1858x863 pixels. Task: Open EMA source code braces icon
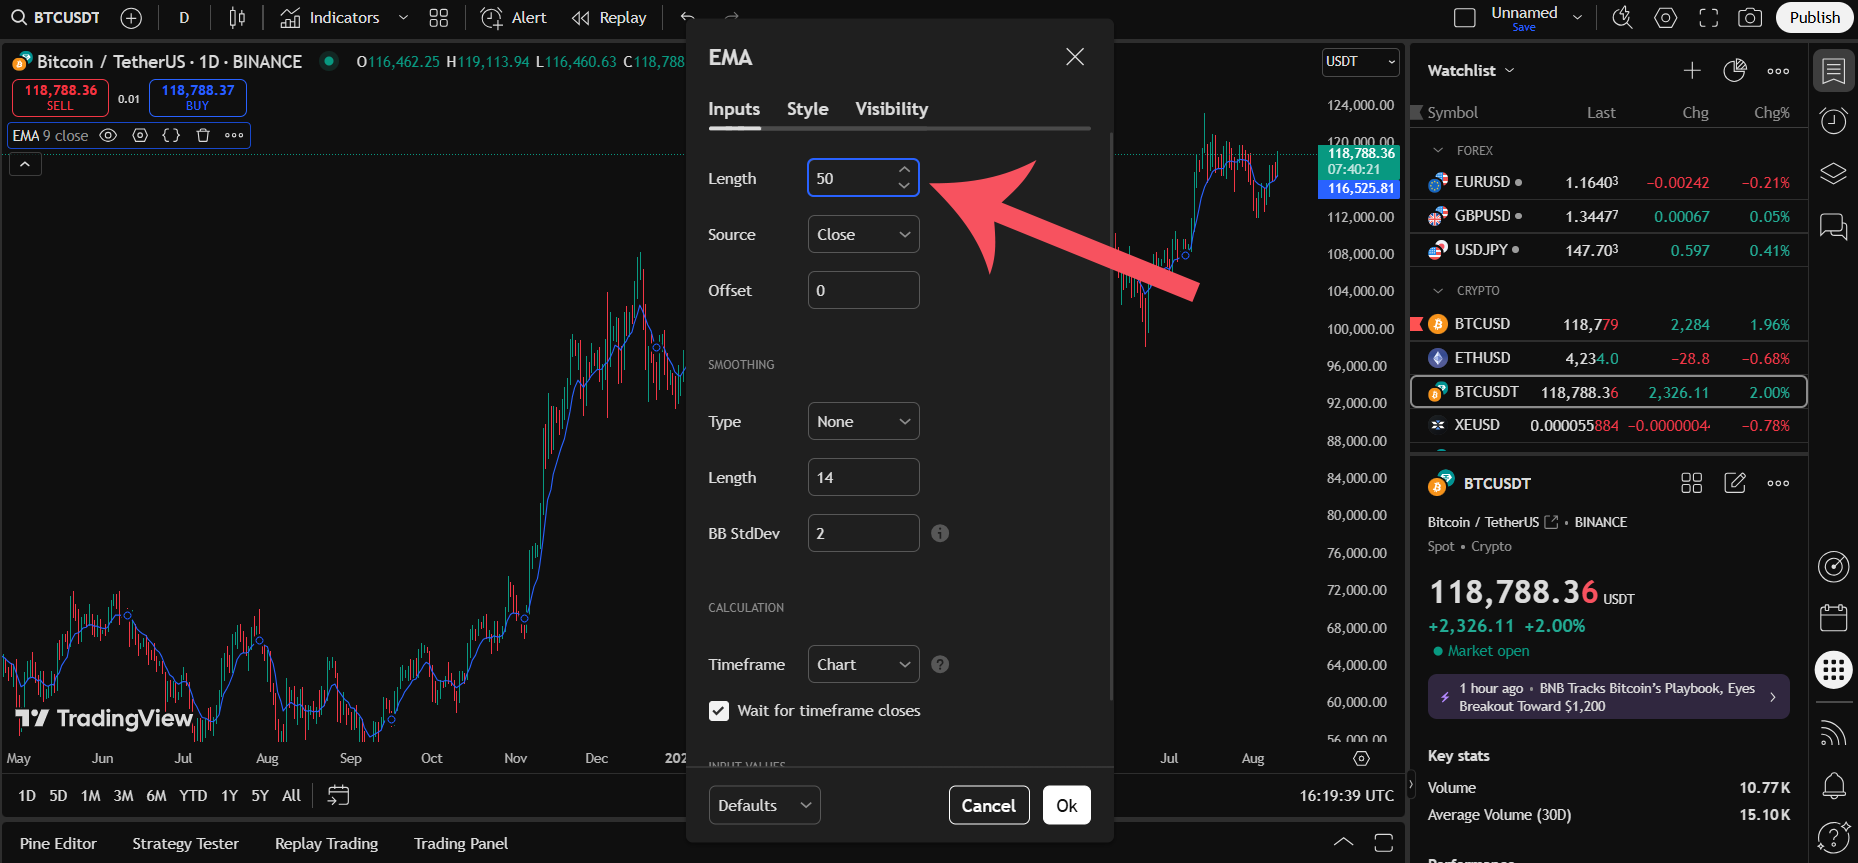171,135
